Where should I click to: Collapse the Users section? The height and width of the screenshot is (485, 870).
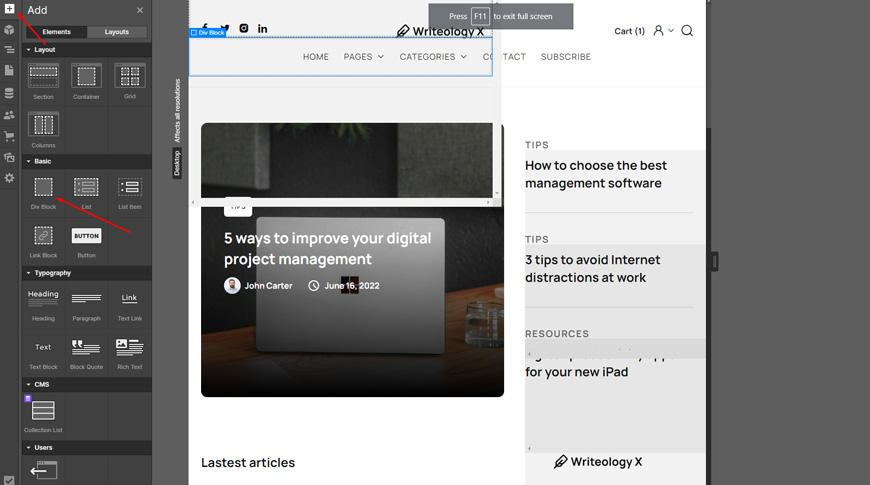point(87,447)
